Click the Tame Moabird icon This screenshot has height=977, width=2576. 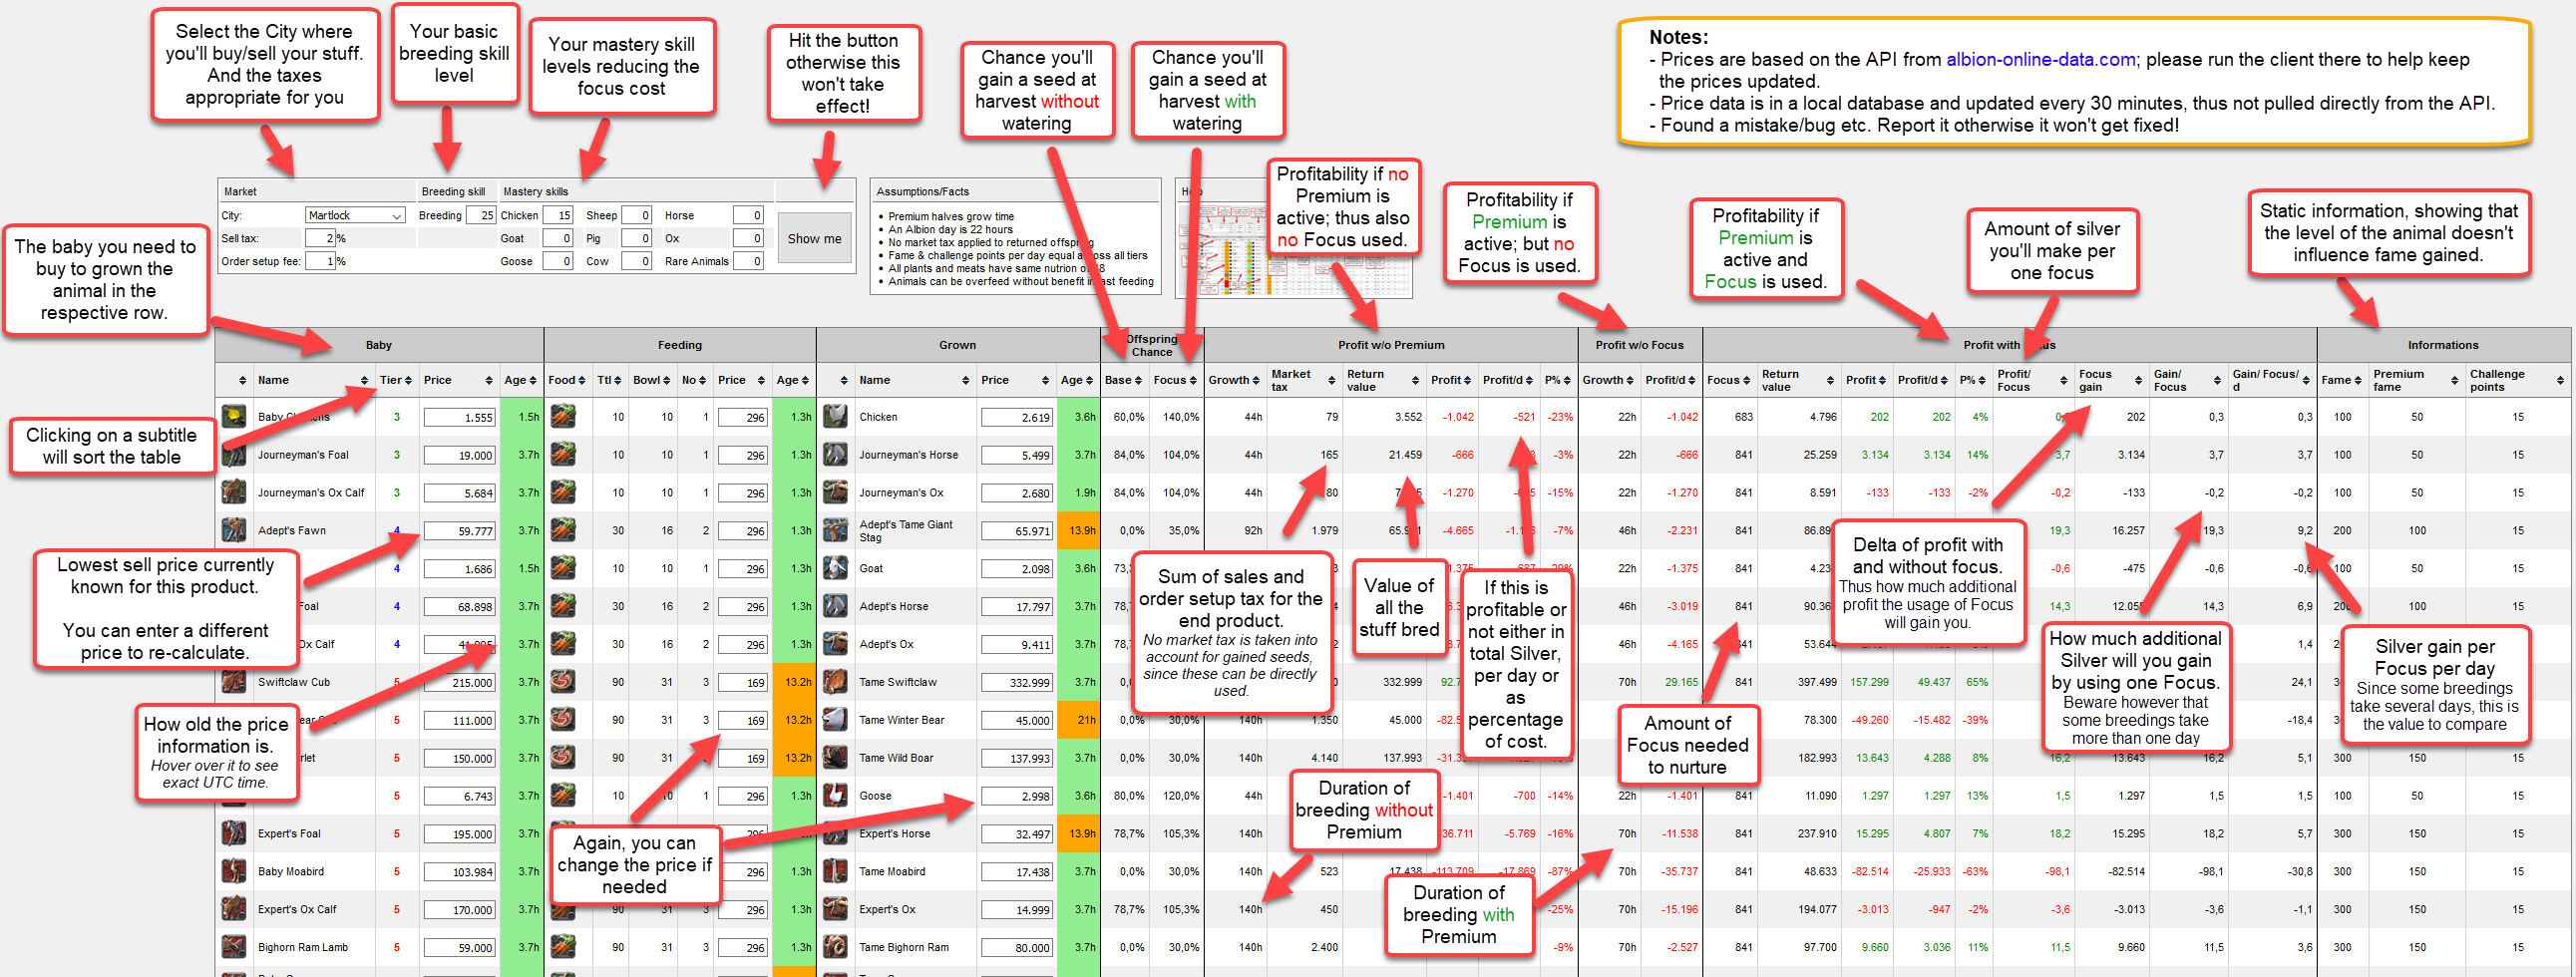(x=835, y=872)
